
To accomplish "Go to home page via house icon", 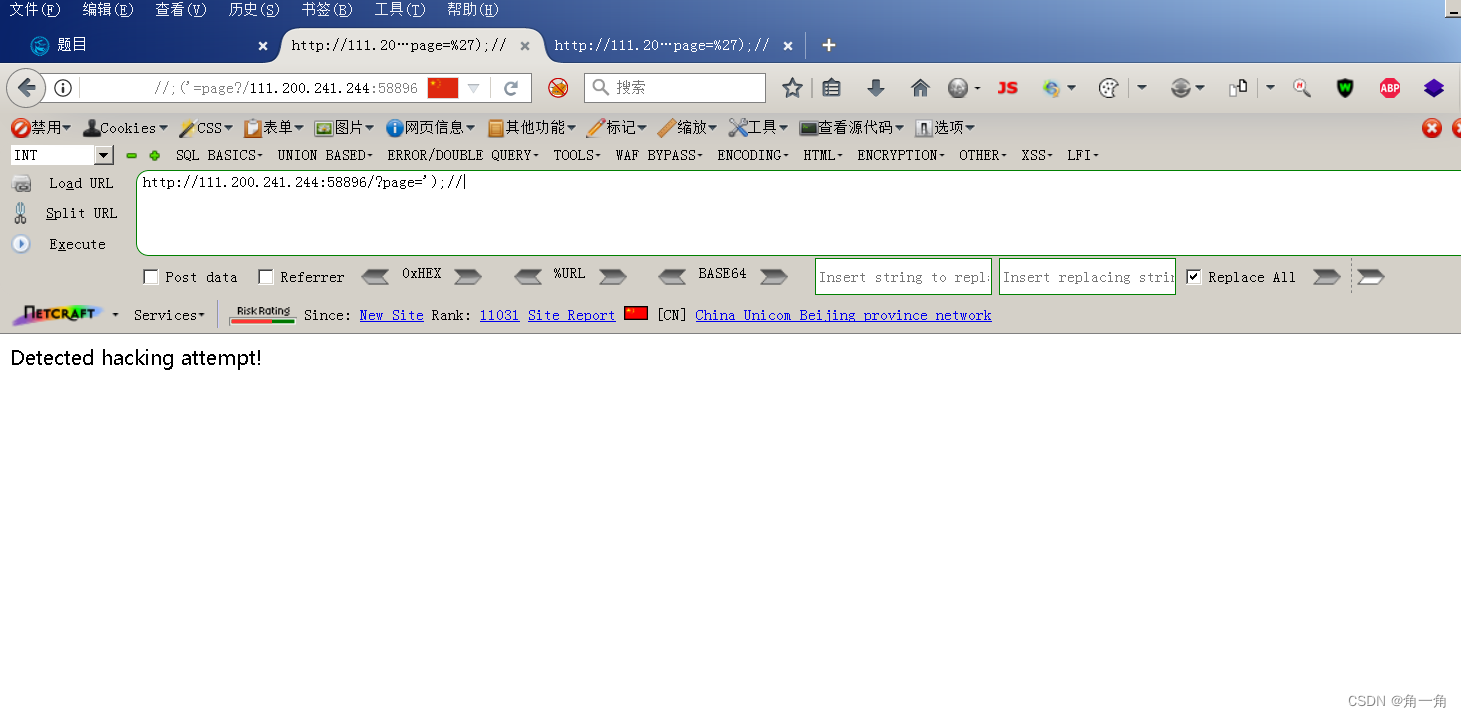I will click(920, 88).
